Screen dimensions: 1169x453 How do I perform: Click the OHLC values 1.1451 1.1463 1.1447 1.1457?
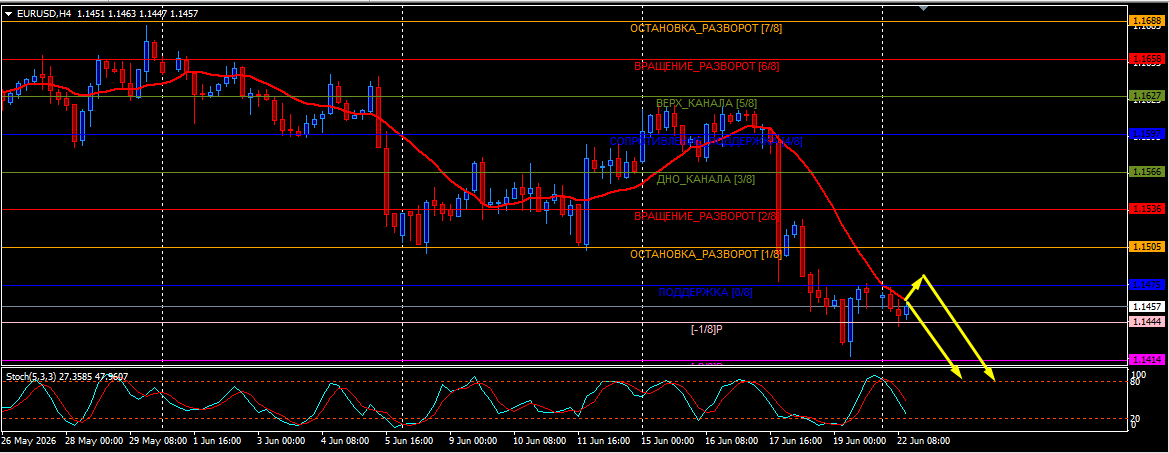[137, 13]
